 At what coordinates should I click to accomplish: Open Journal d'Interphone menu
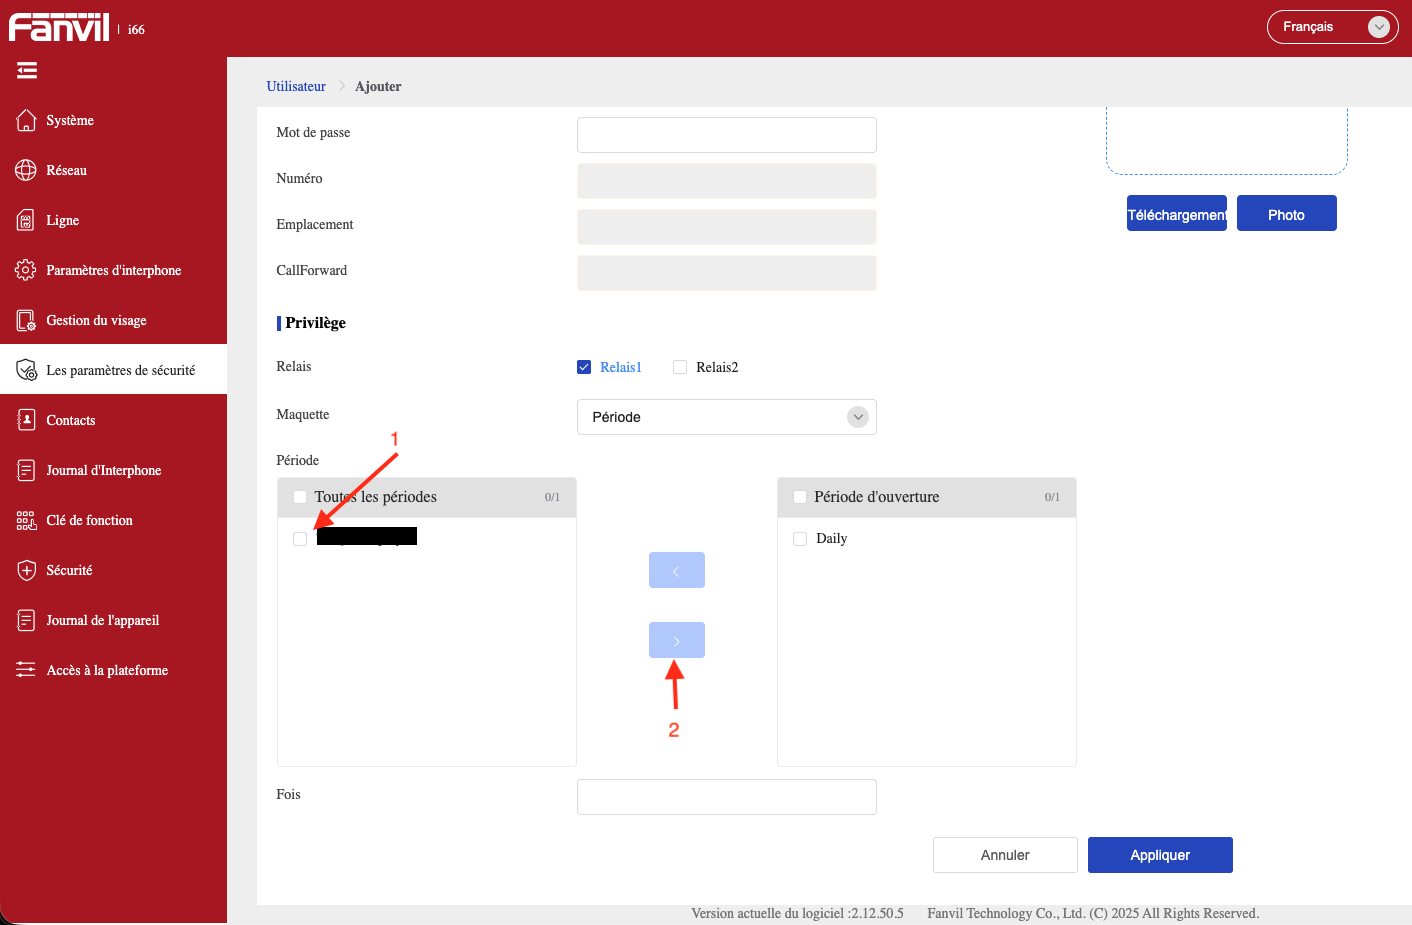click(x=103, y=470)
